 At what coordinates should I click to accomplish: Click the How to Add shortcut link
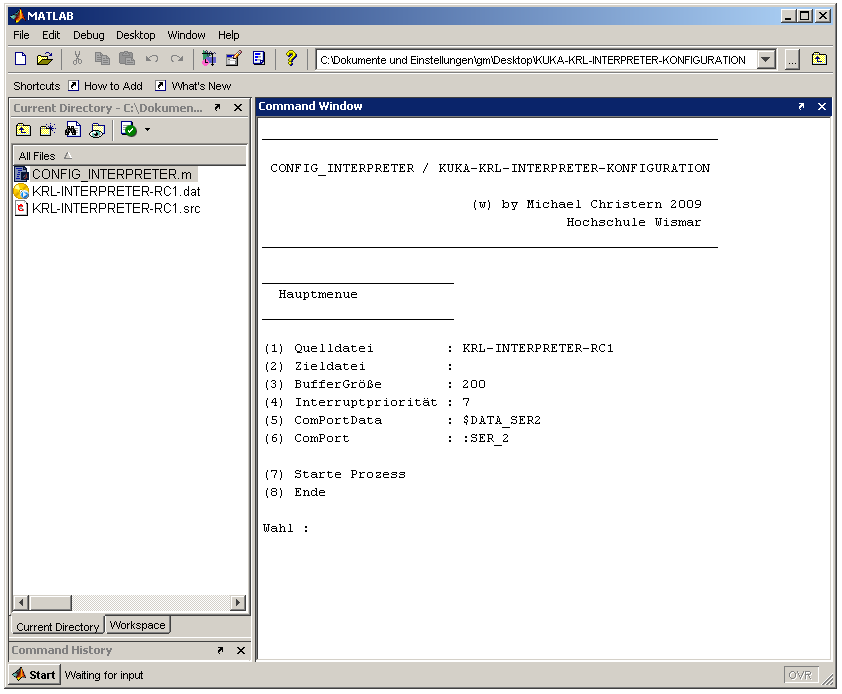pyautogui.click(x=105, y=86)
